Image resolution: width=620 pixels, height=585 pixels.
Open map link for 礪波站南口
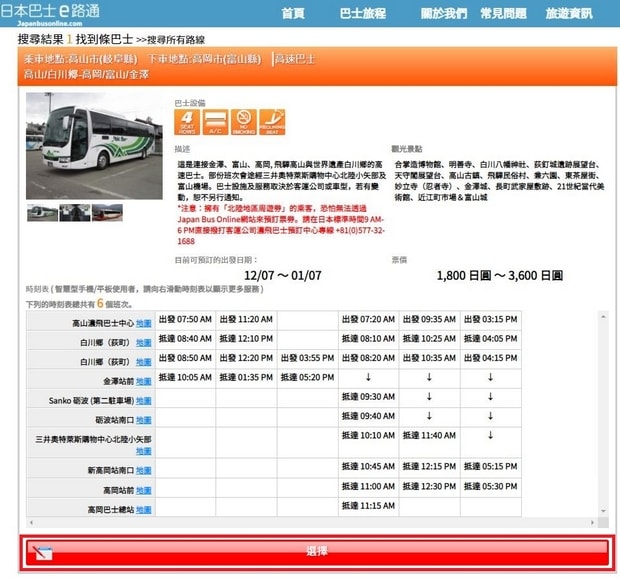pyautogui.click(x=144, y=420)
